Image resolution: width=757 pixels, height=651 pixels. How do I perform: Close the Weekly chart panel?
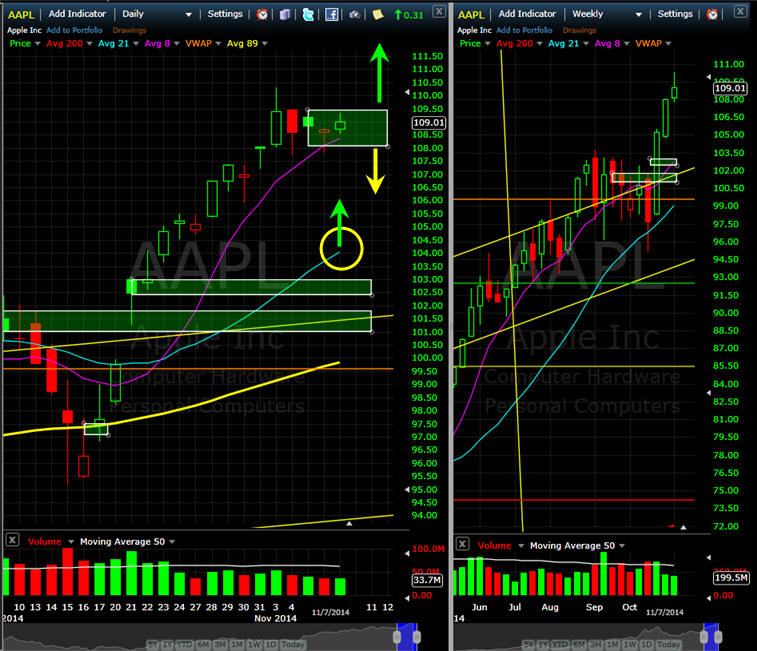coord(740,12)
